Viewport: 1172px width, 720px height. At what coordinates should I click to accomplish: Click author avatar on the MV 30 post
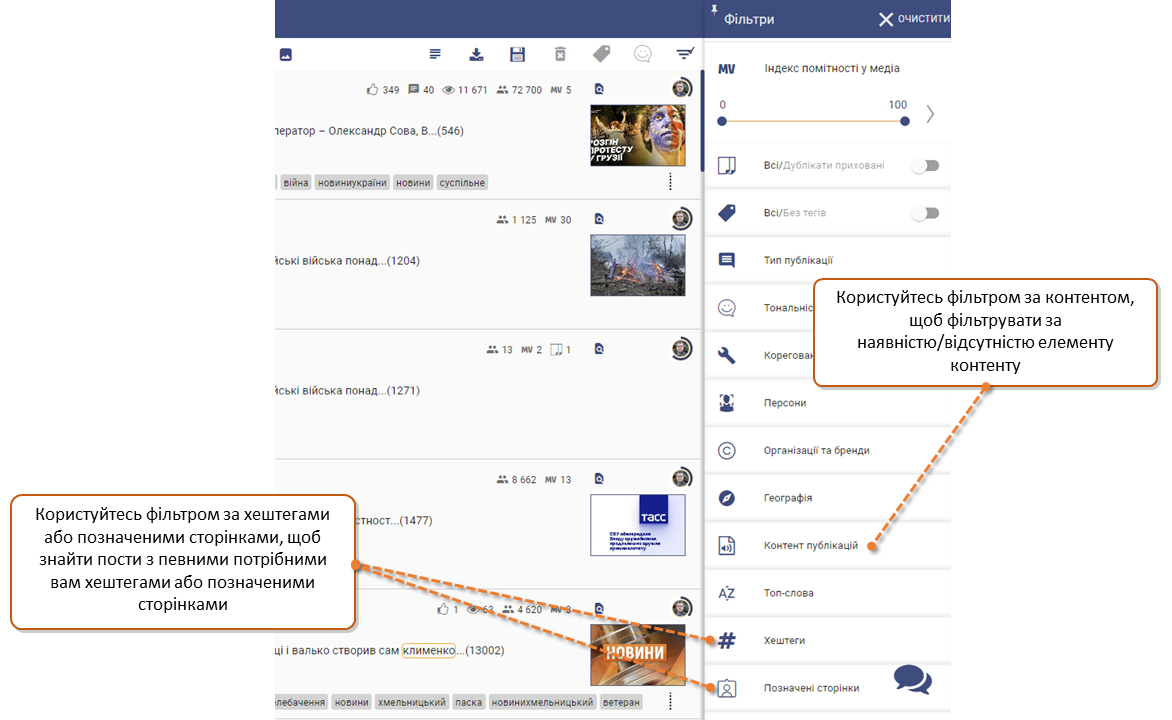[681, 218]
